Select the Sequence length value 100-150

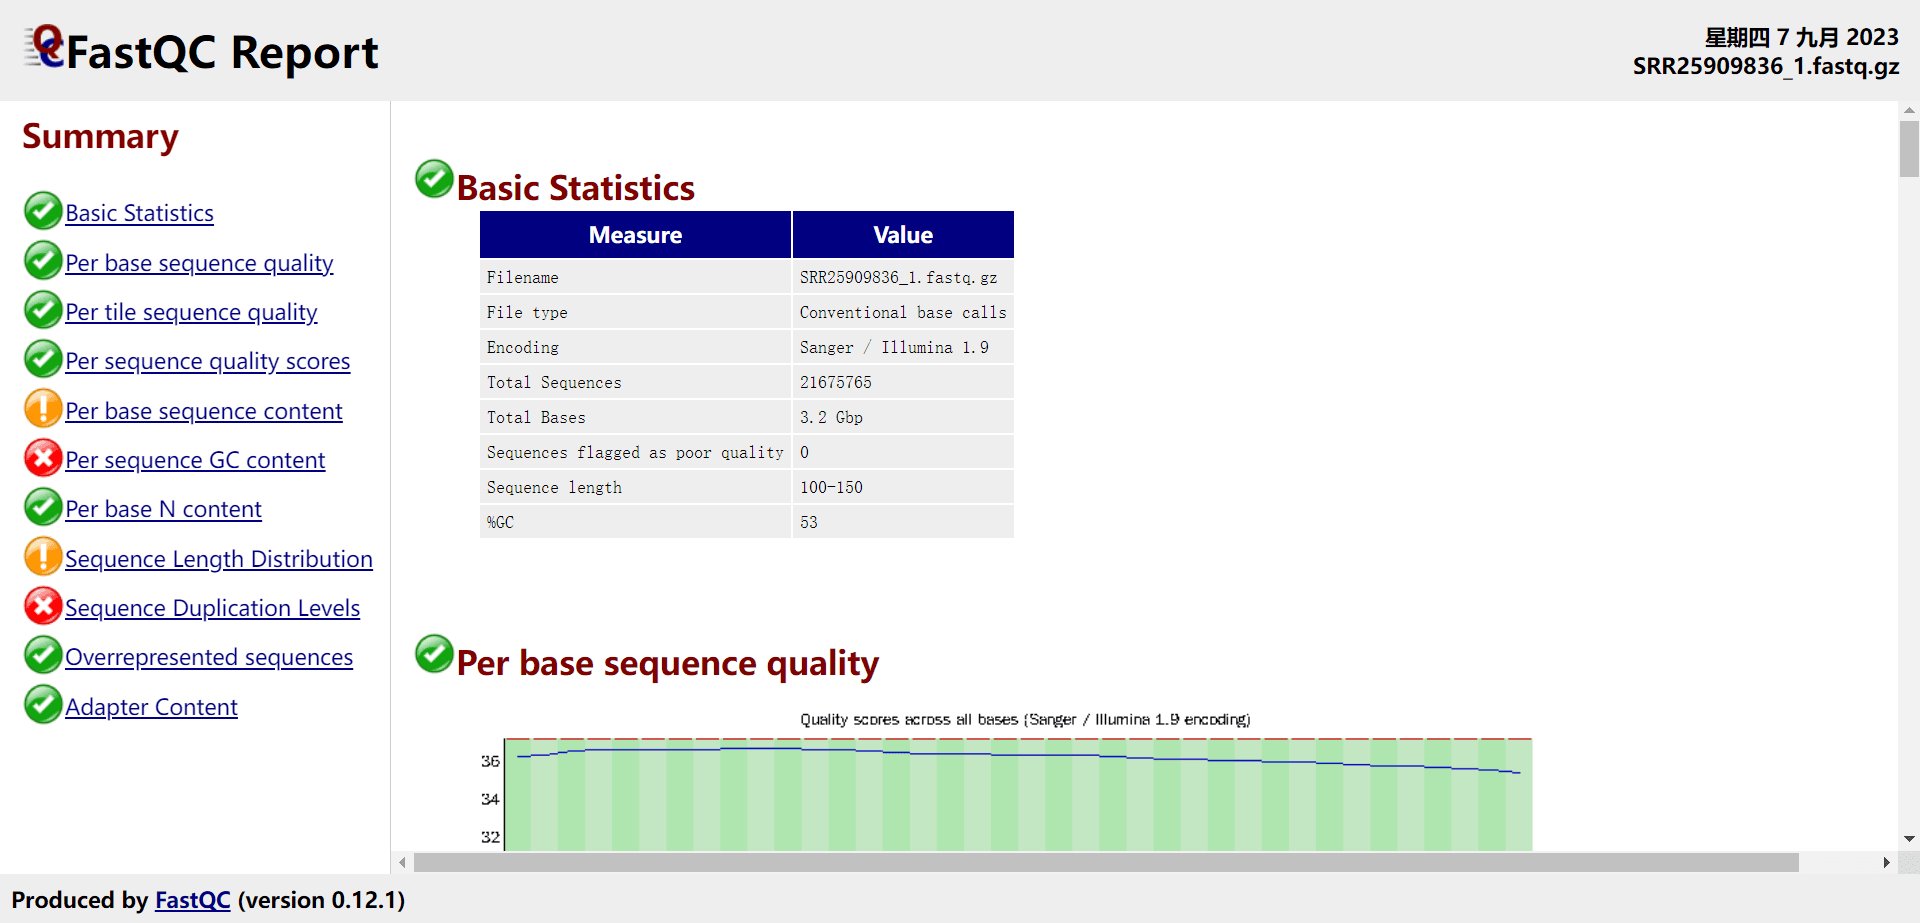903,487
